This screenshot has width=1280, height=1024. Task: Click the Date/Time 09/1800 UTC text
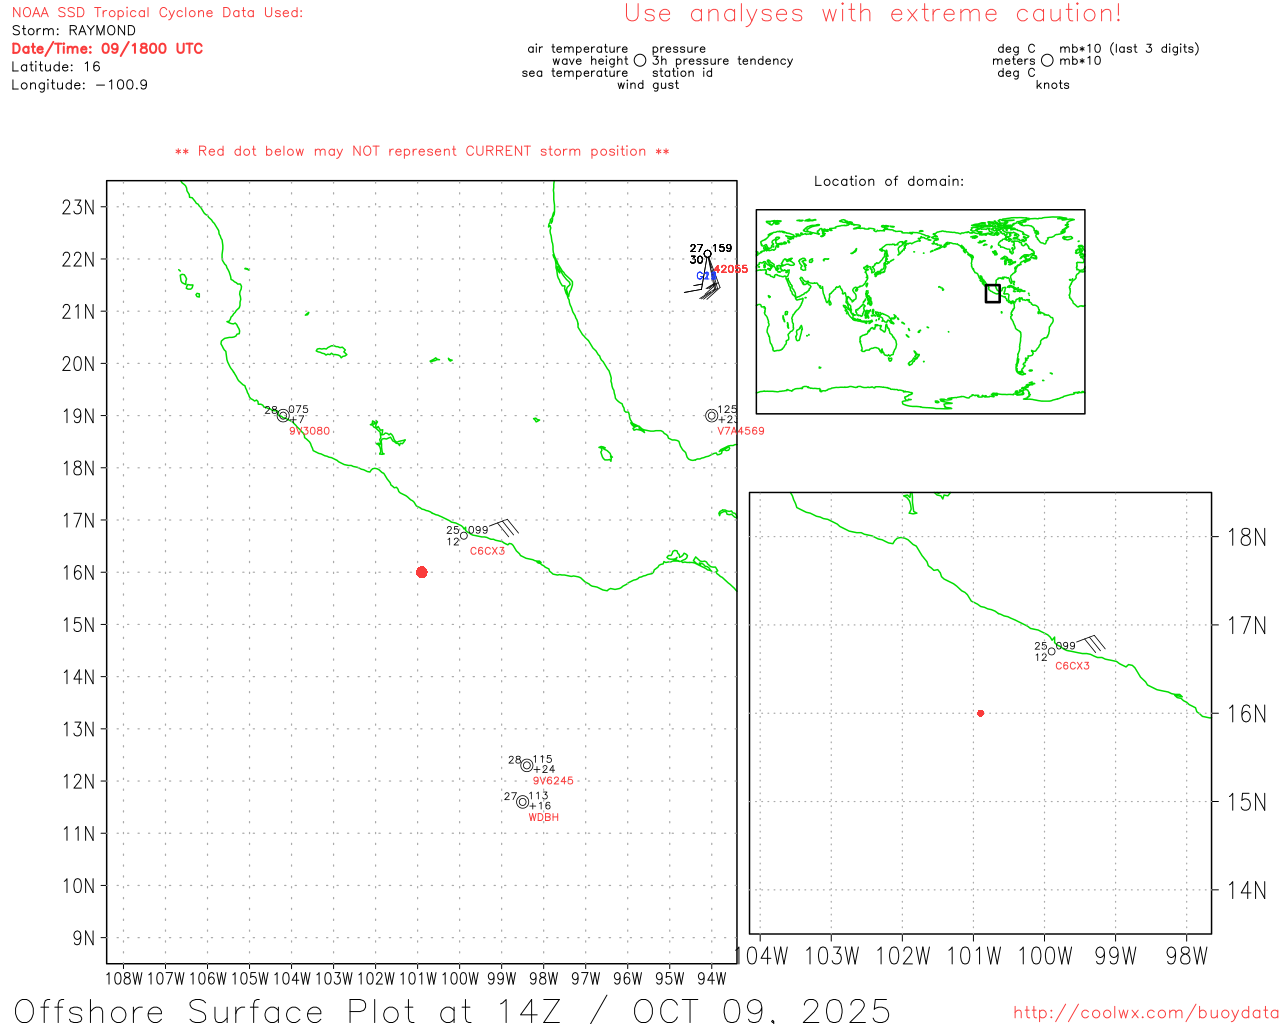tap(107, 48)
